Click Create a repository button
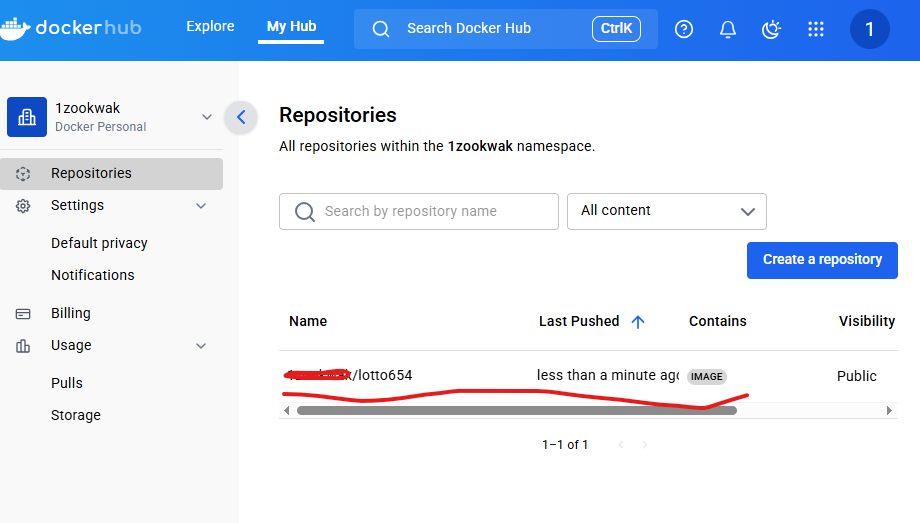This screenshot has height=523, width=920. coord(822,260)
